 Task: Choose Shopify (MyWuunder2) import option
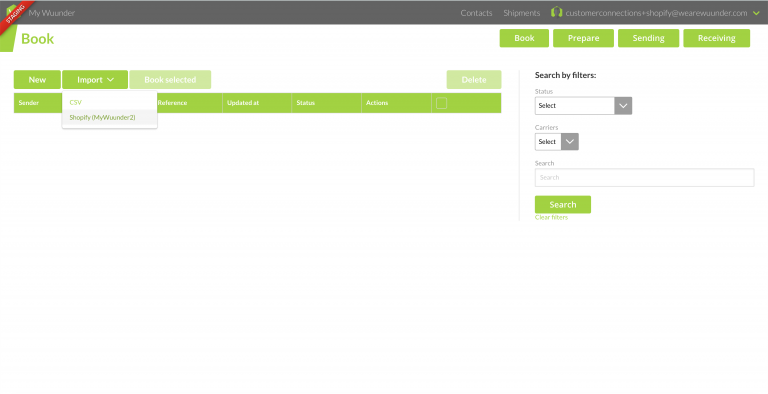point(109,118)
